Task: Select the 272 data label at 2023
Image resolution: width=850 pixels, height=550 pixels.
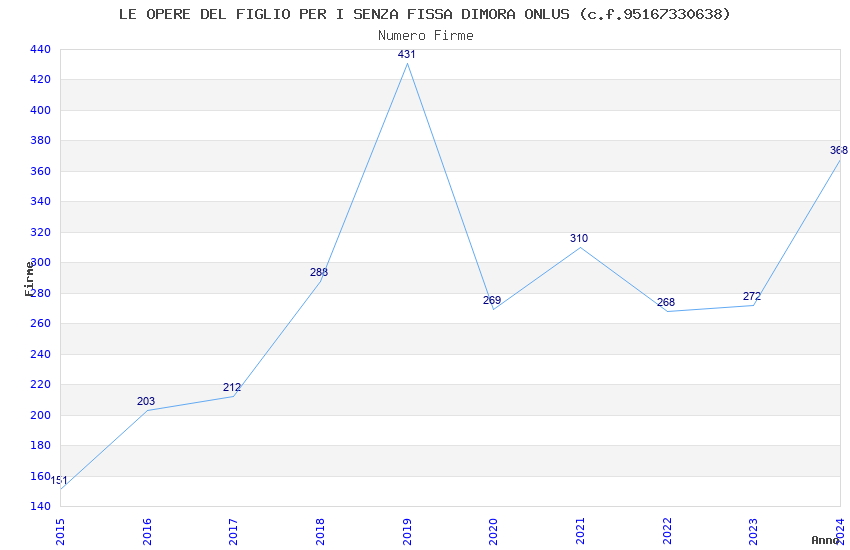Action: [x=752, y=296]
